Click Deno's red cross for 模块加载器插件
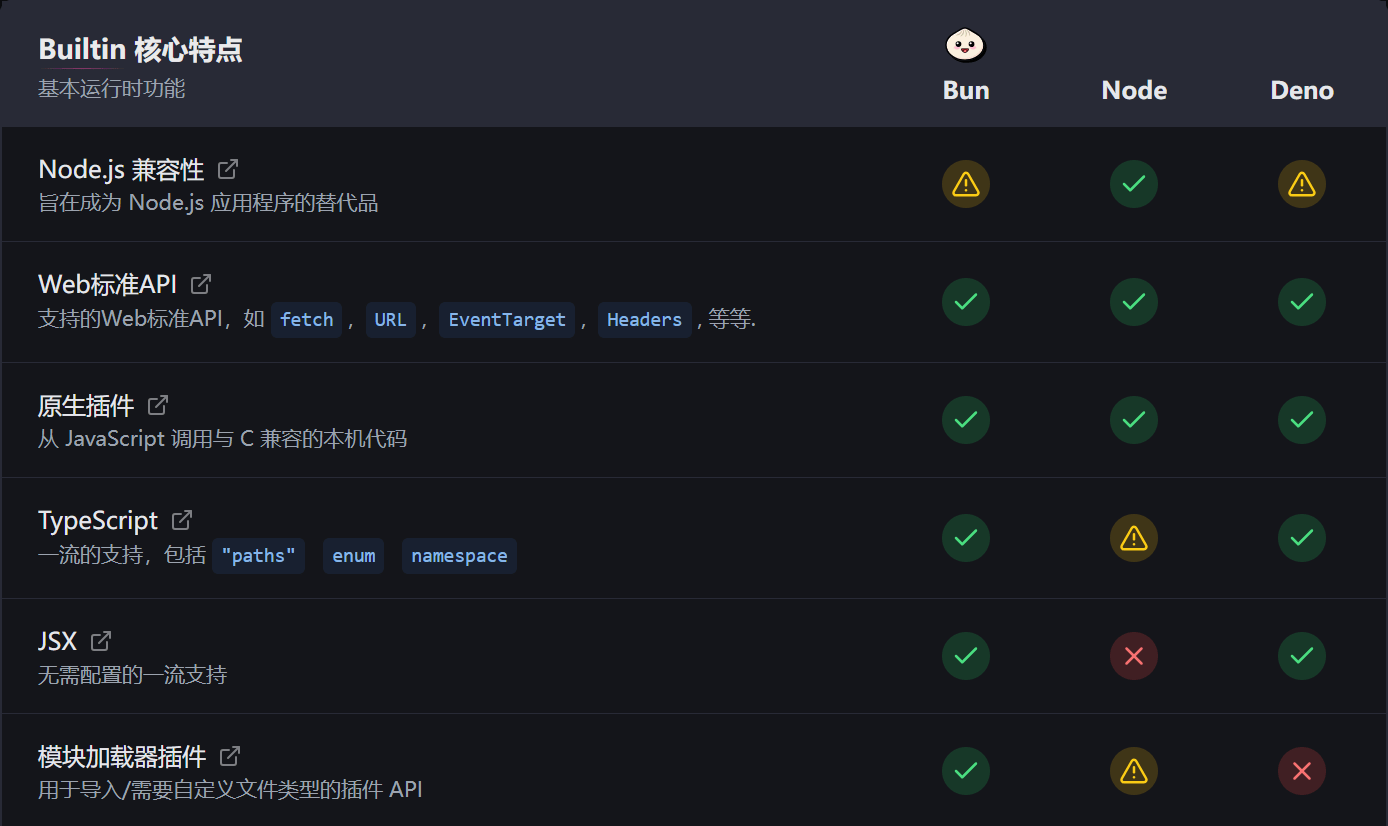1388x826 pixels. click(1301, 771)
